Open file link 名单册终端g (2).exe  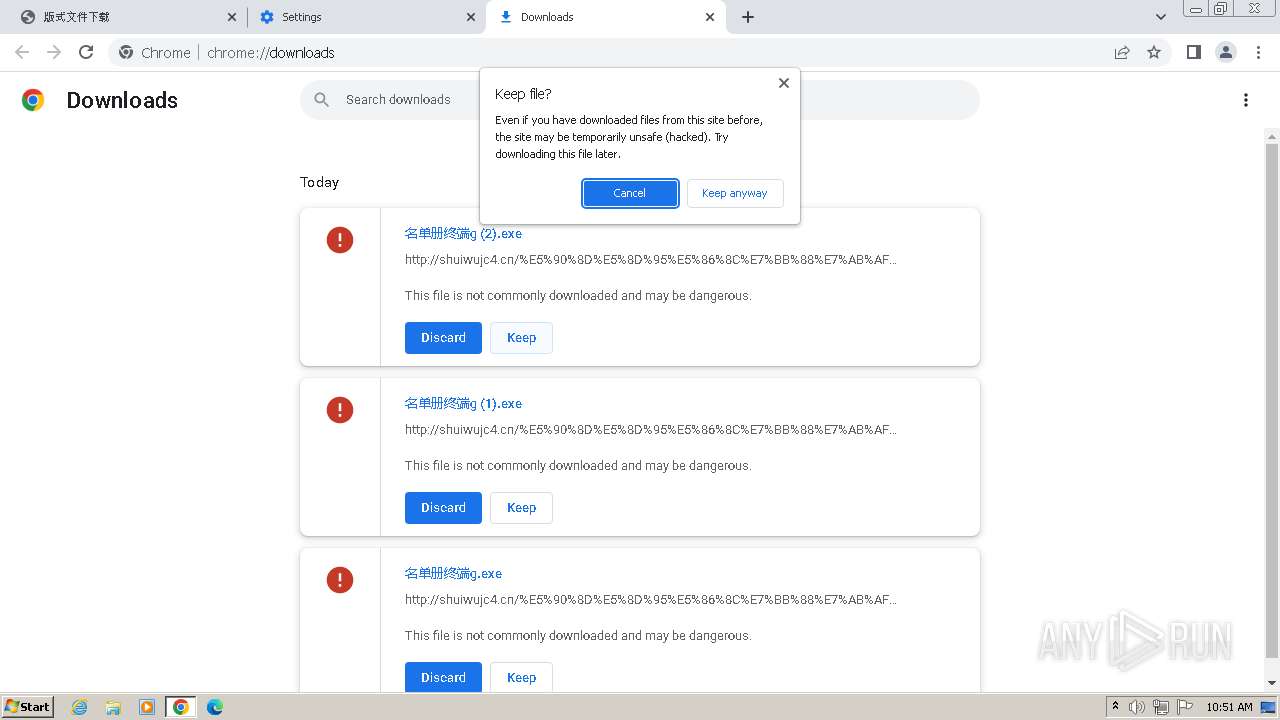click(463, 234)
